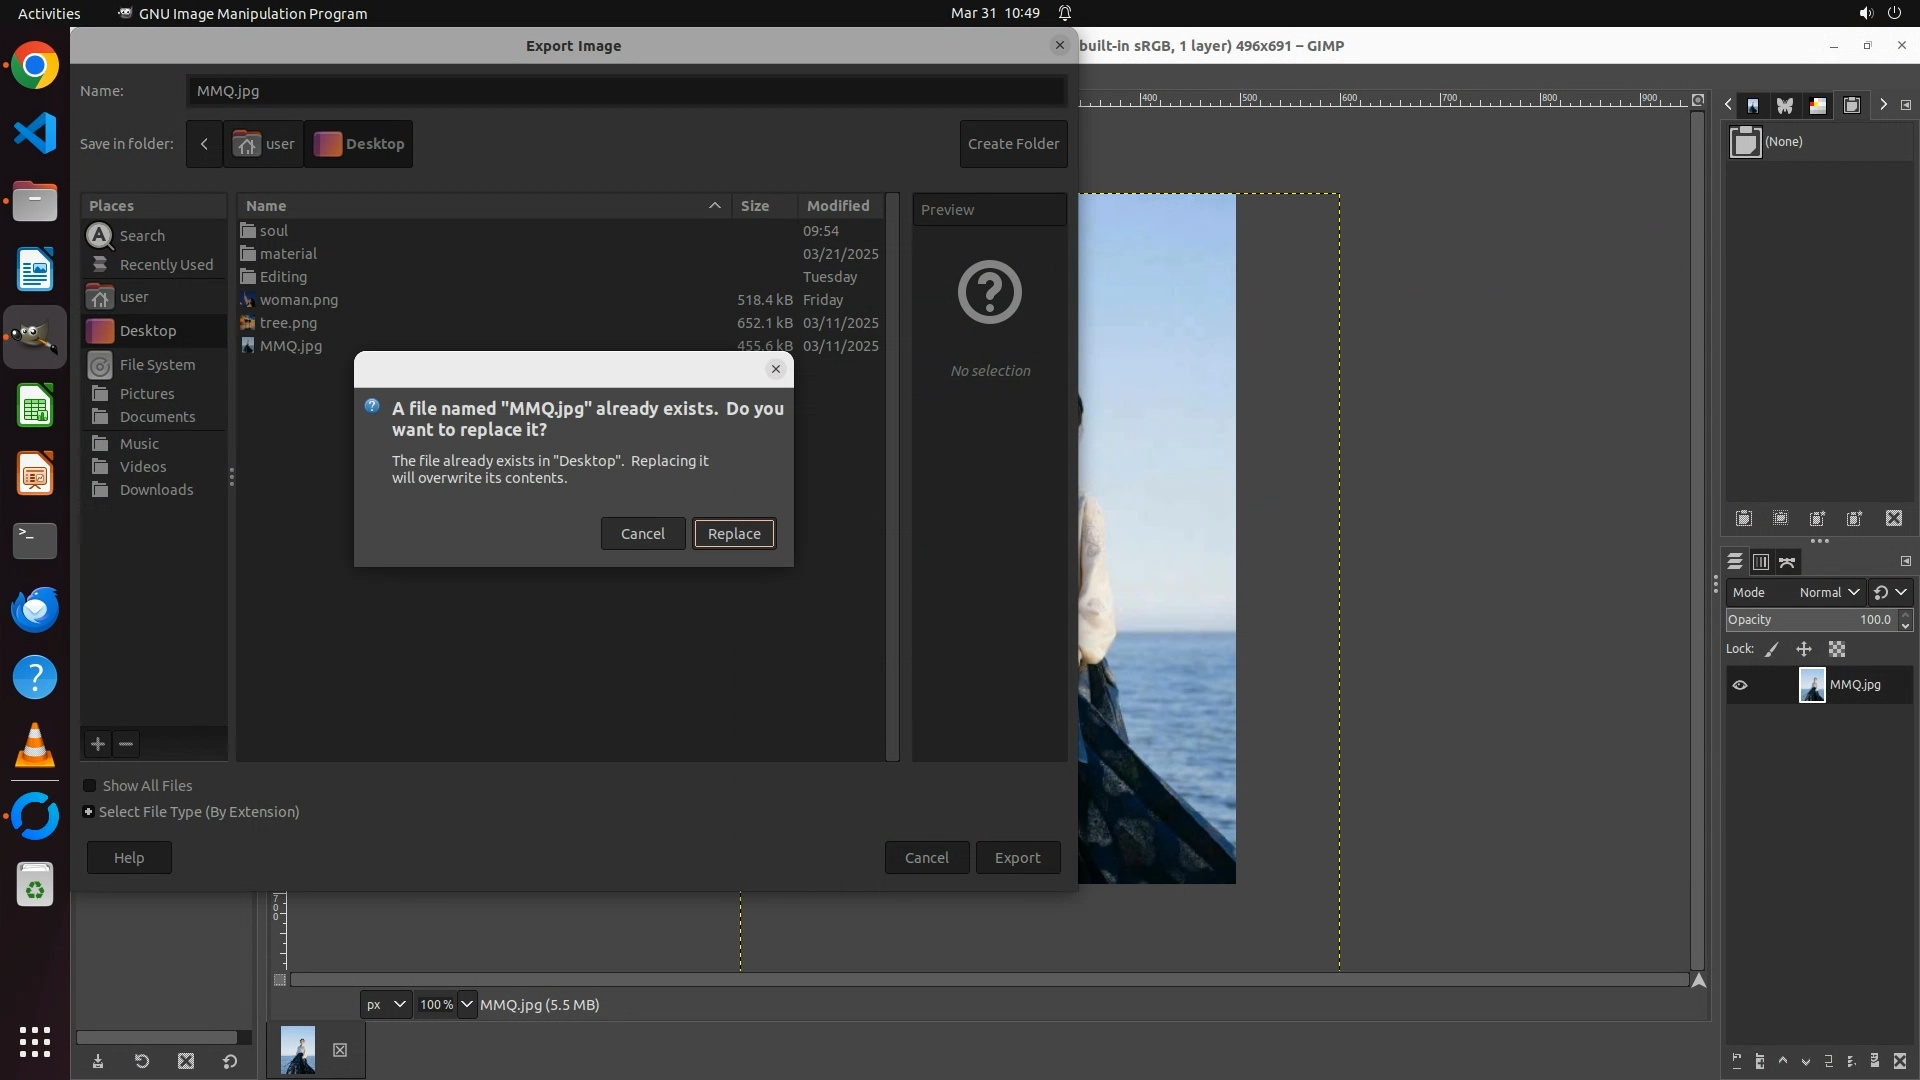Toggle lock position and size icon

[1804, 650]
